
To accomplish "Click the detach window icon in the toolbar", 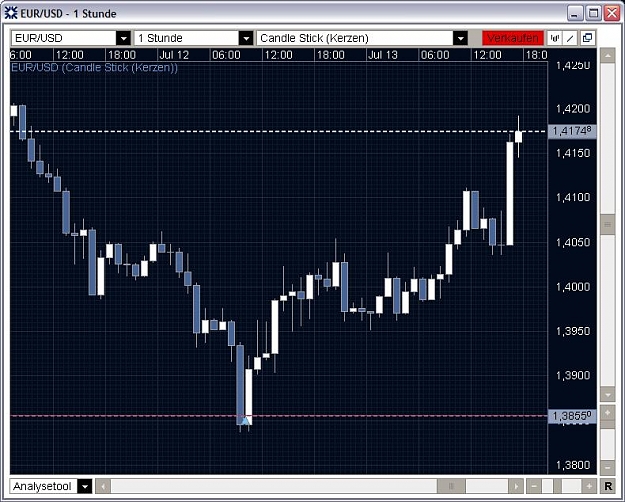I will coord(588,38).
